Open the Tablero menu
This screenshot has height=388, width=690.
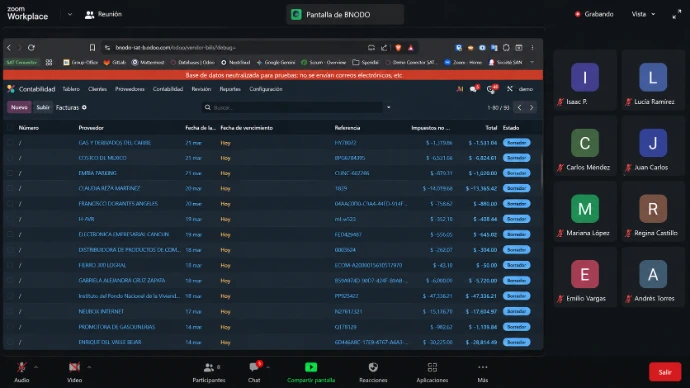[71, 89]
